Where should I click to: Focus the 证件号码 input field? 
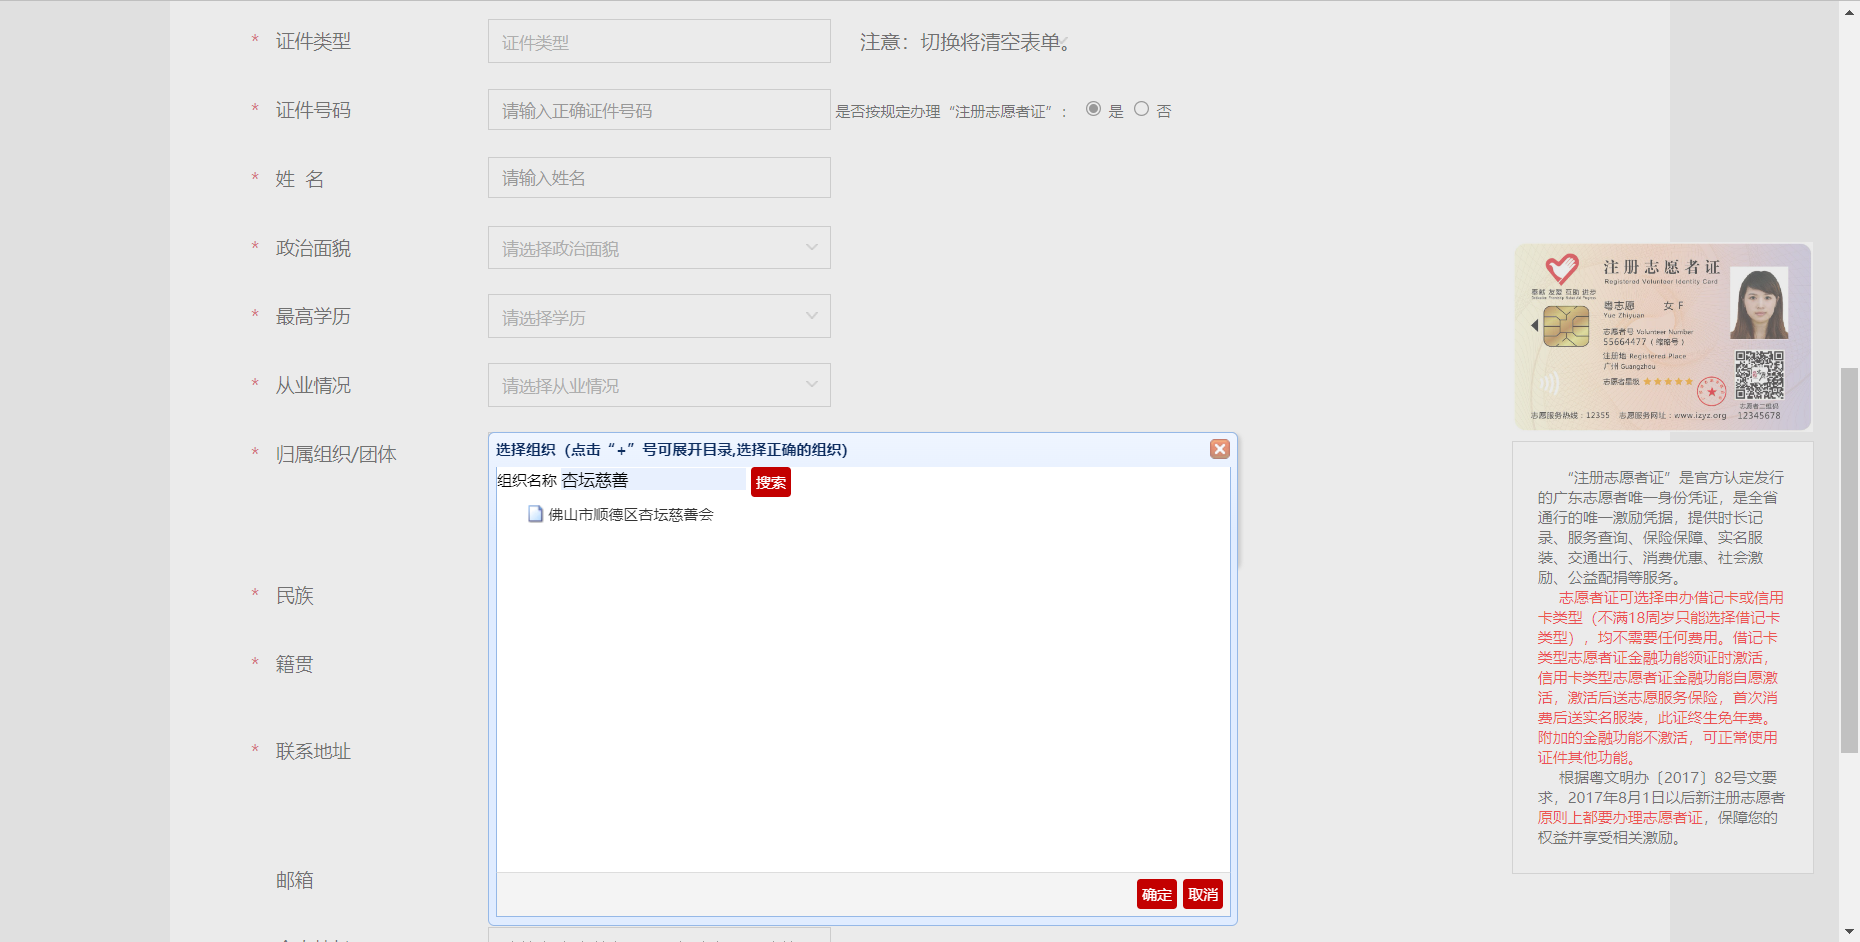point(659,110)
